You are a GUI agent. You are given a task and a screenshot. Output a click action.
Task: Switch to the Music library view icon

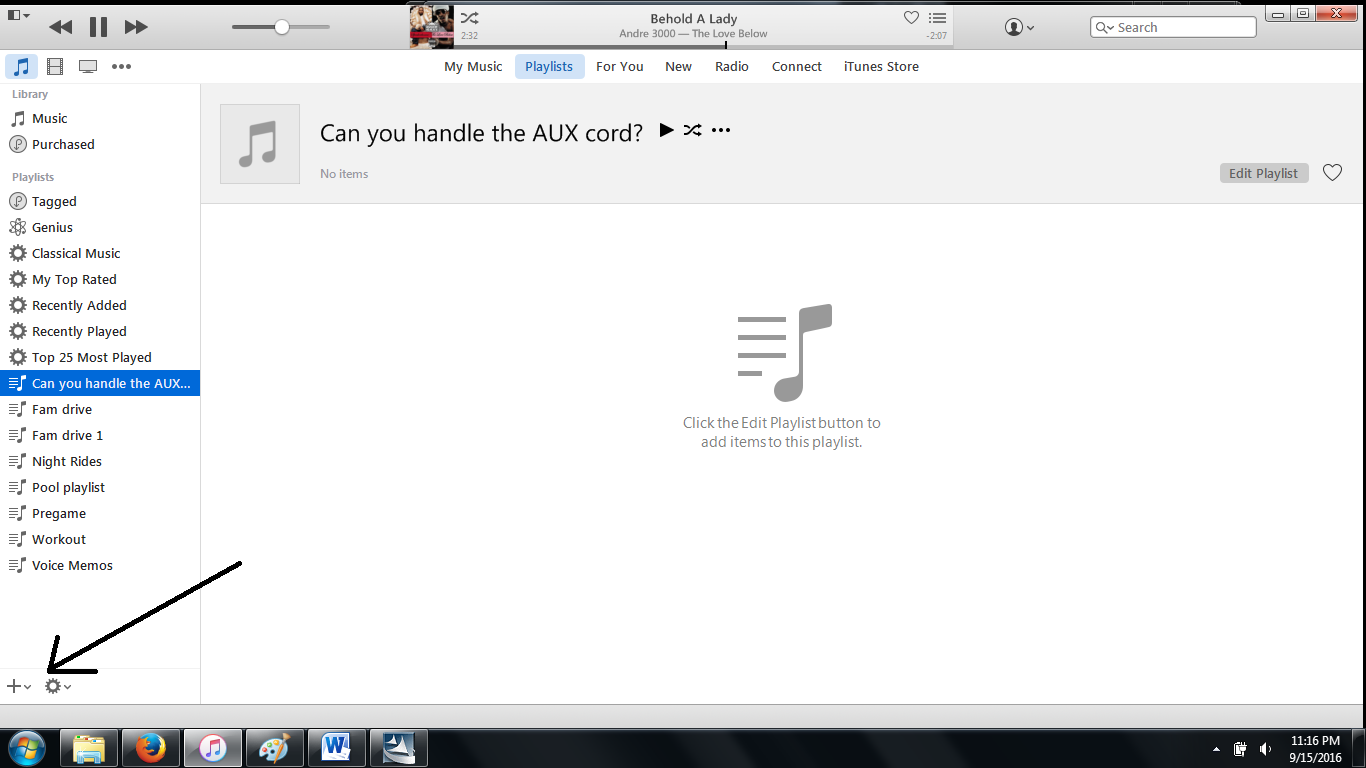22,67
